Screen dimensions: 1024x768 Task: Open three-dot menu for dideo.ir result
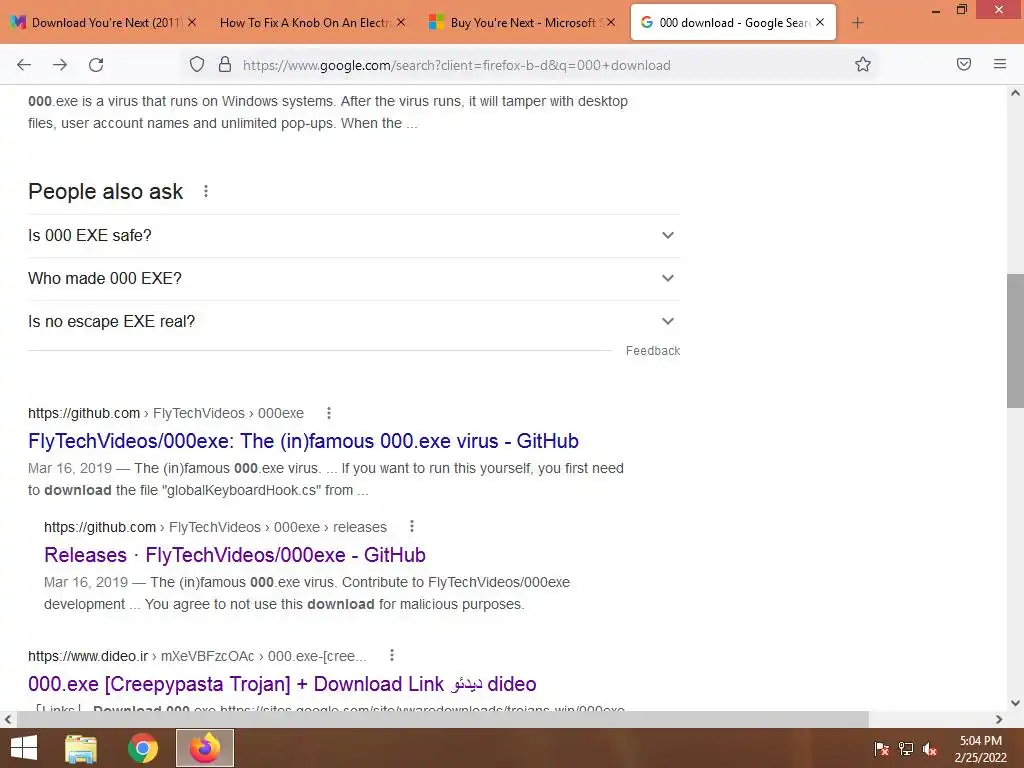pyautogui.click(x=392, y=655)
